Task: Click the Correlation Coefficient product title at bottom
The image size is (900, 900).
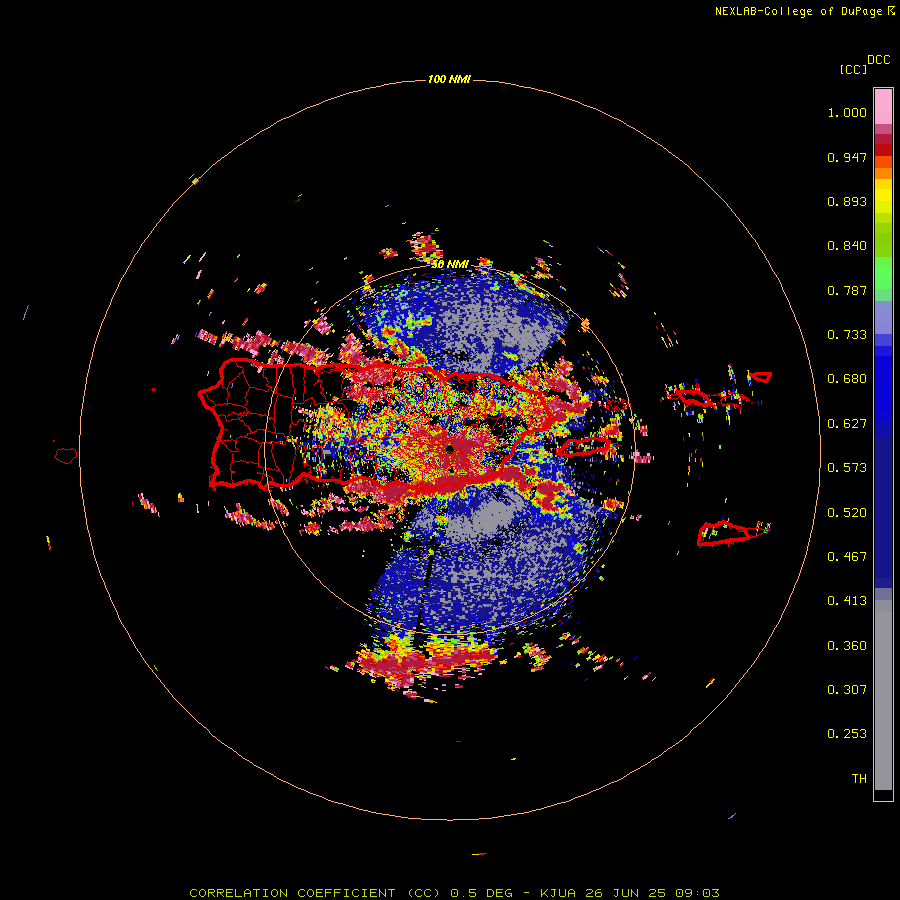Action: click(x=454, y=893)
